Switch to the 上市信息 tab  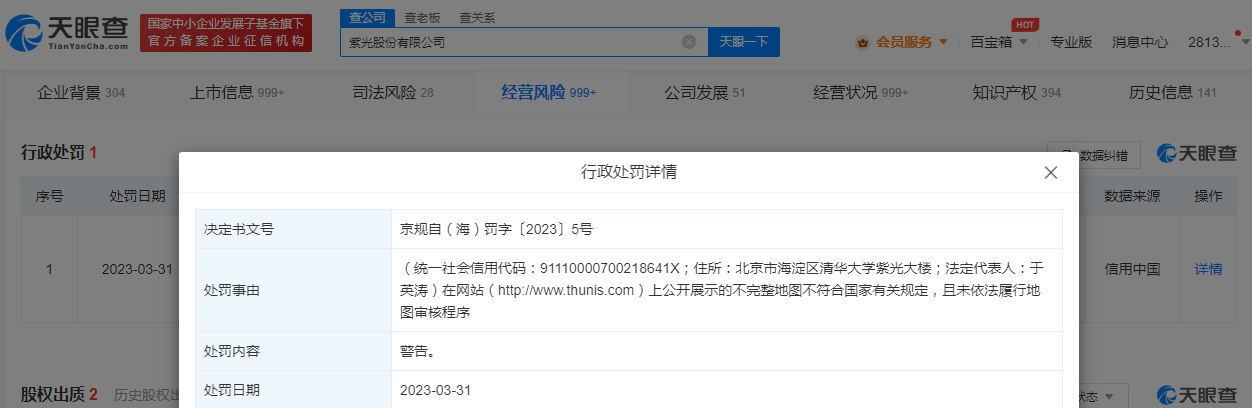(237, 93)
